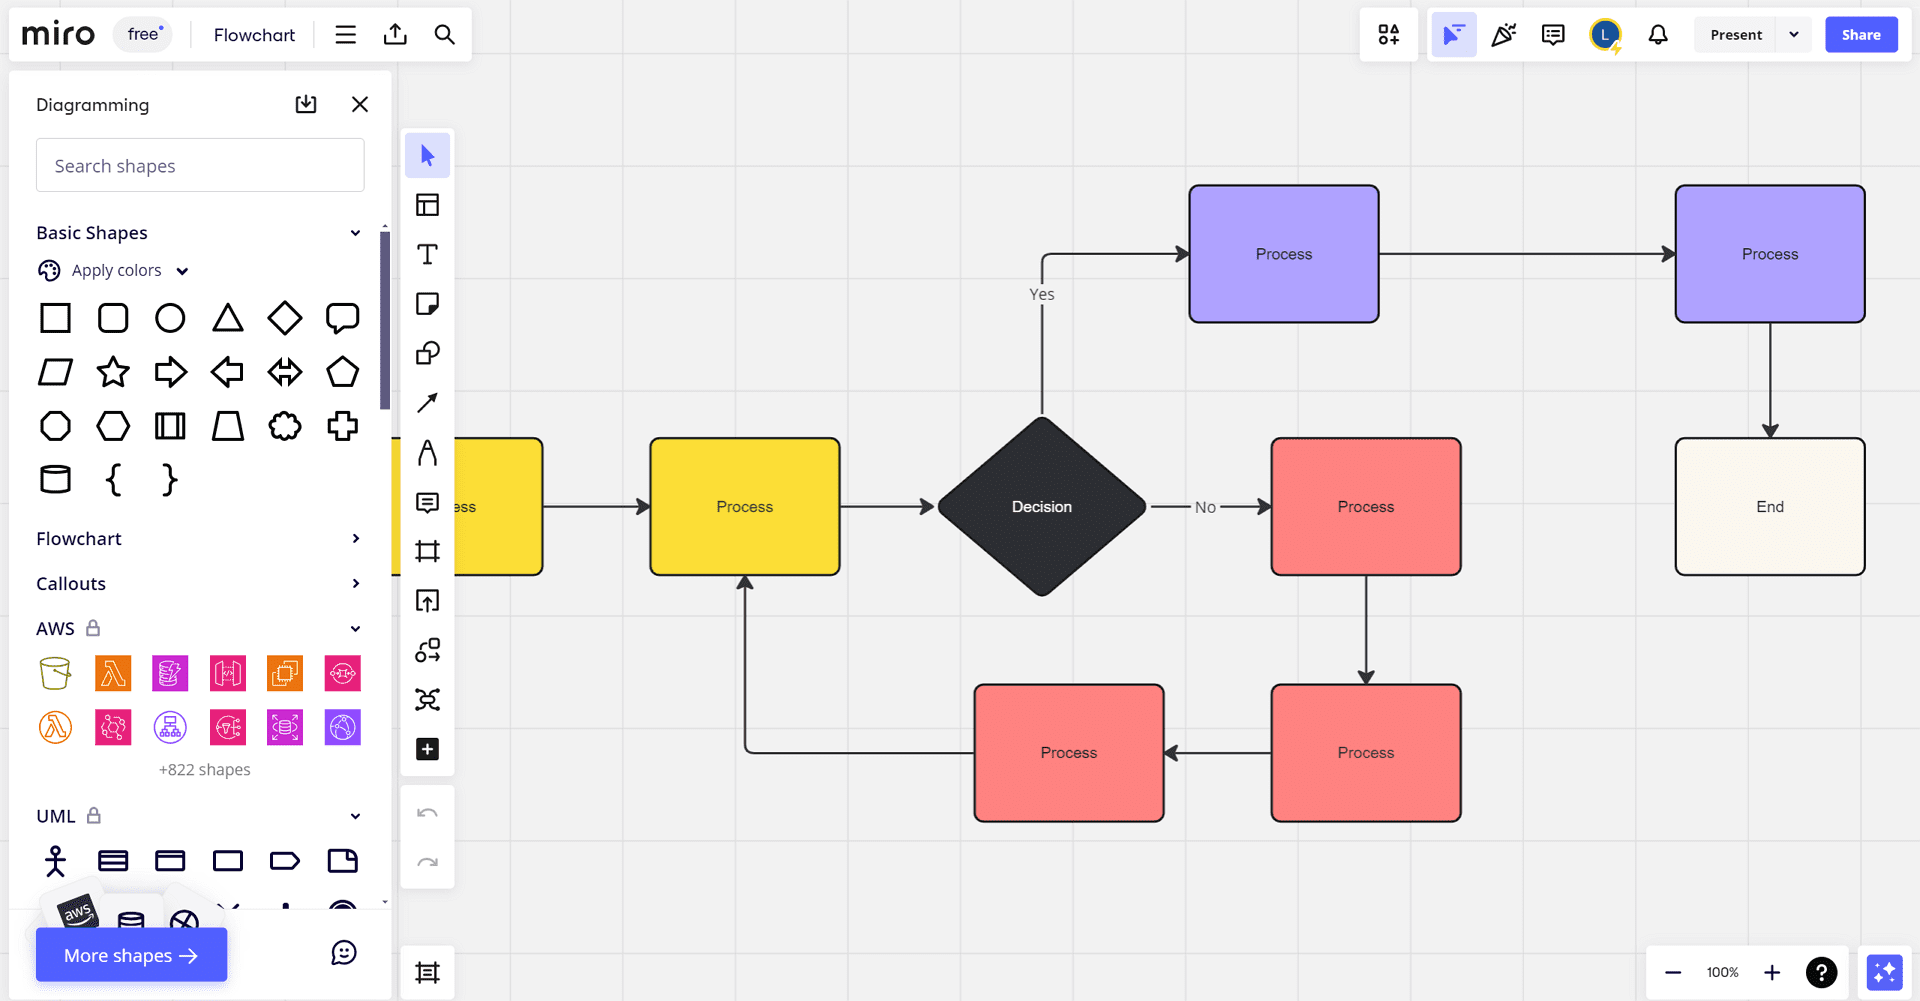
Task: Click the miro logo
Action: [58, 34]
